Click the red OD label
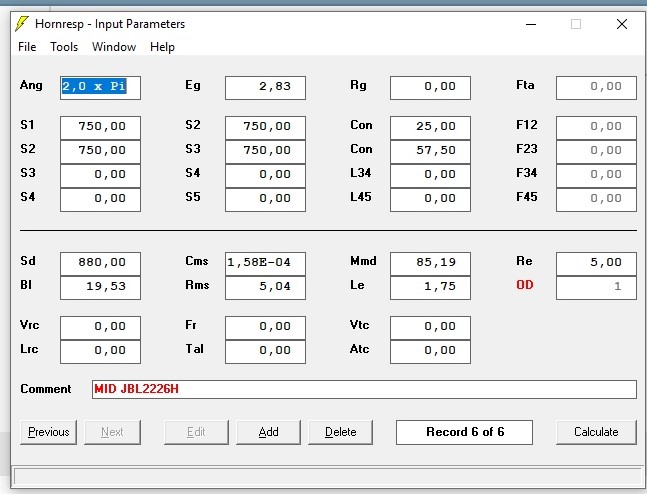Screen dimensions: 647x494 tap(525, 286)
